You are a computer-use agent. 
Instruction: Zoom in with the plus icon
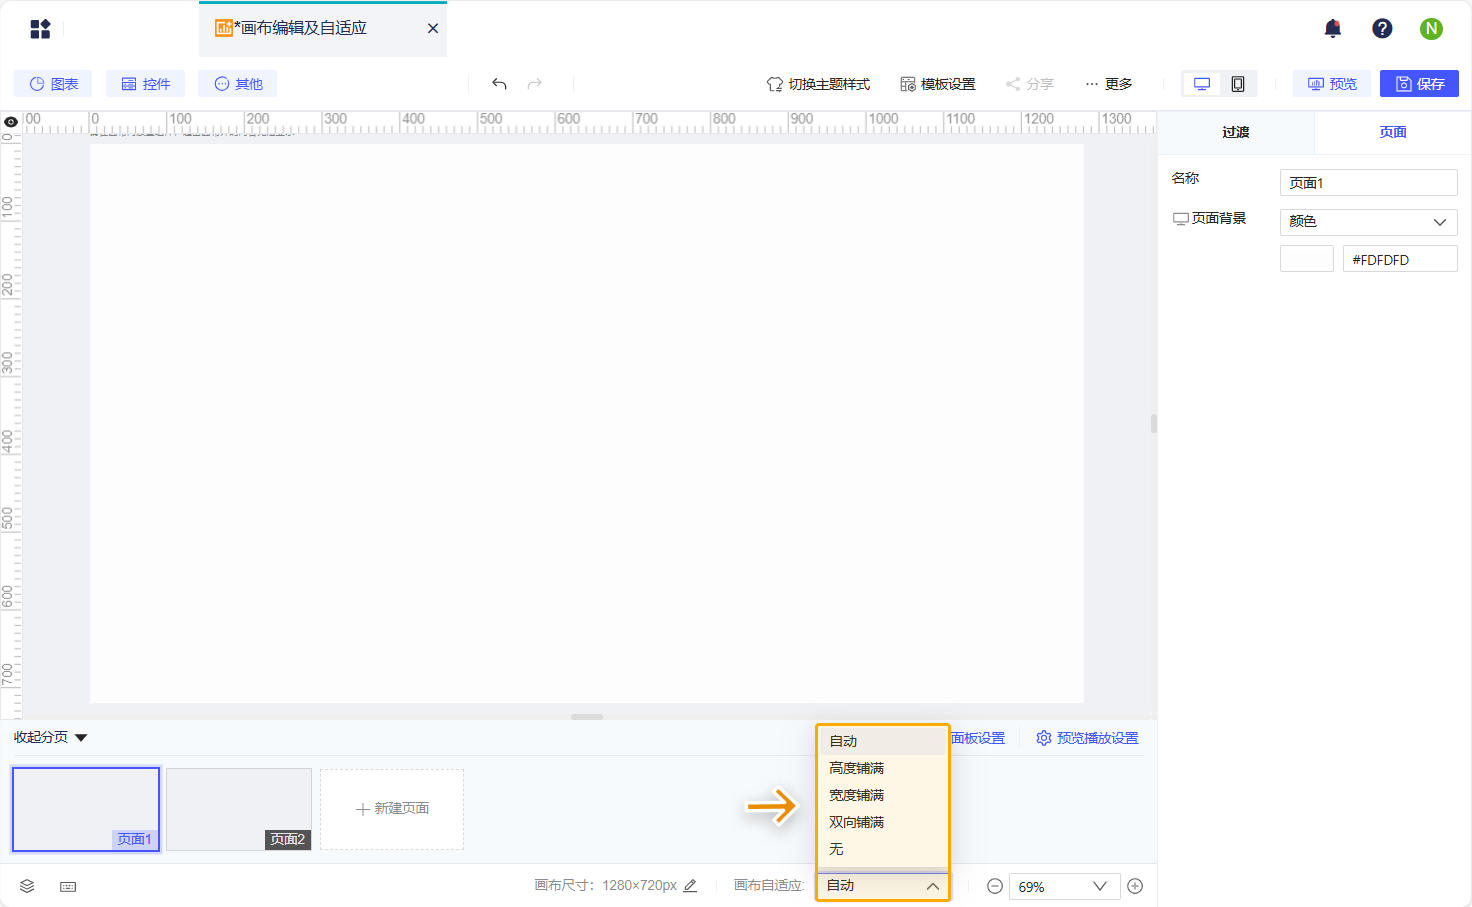[x=1135, y=886]
